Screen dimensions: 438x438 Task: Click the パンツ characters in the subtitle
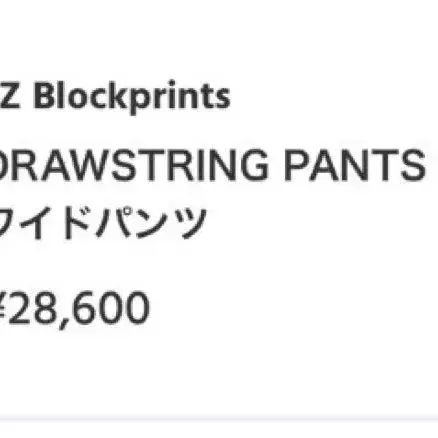tap(152, 223)
